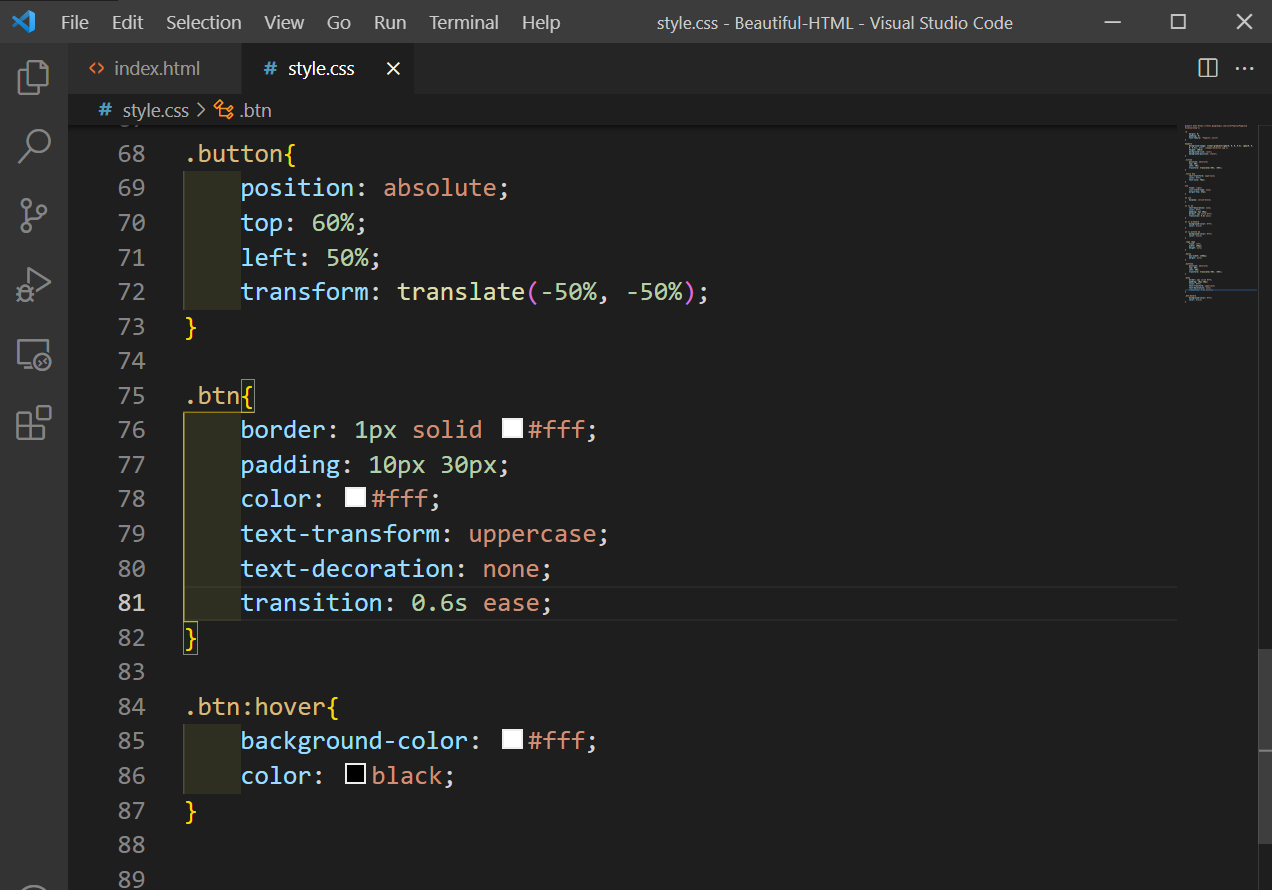Screen dimensions: 1272x890
Task: Open the Run menu
Action: click(x=390, y=22)
